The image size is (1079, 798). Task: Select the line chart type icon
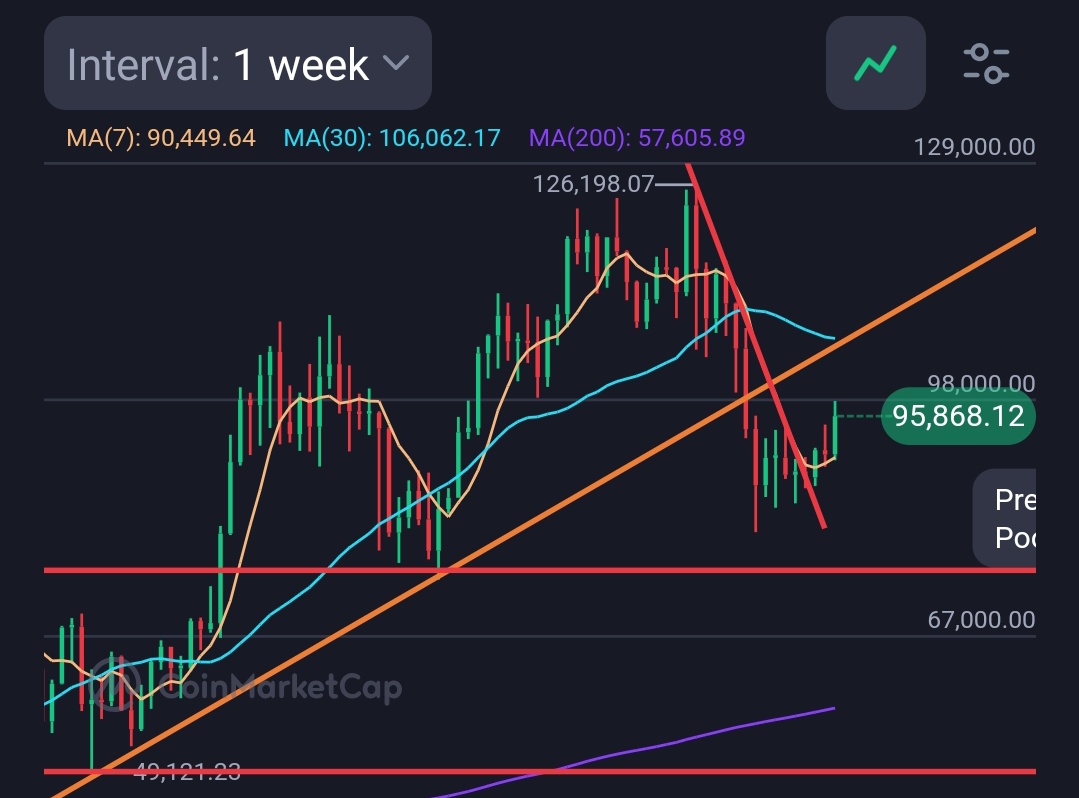click(x=874, y=63)
